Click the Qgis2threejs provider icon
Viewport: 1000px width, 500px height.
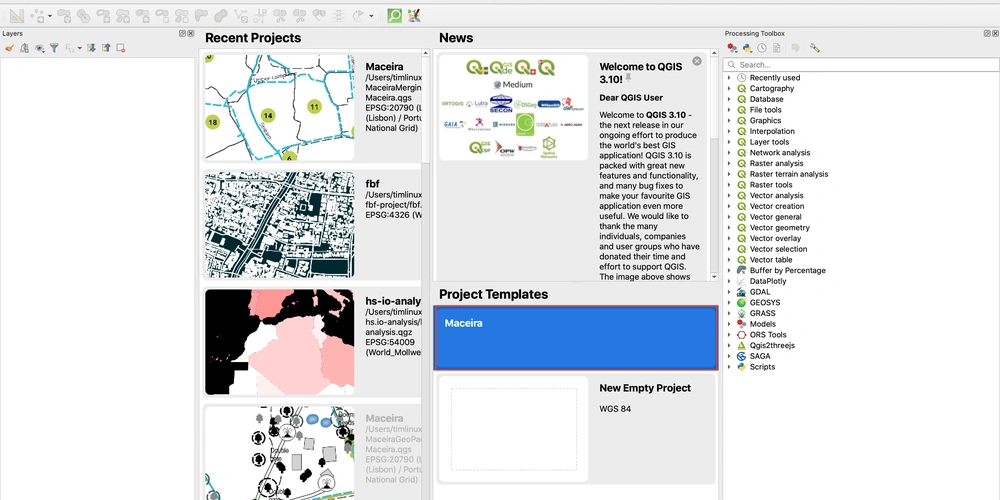741,346
